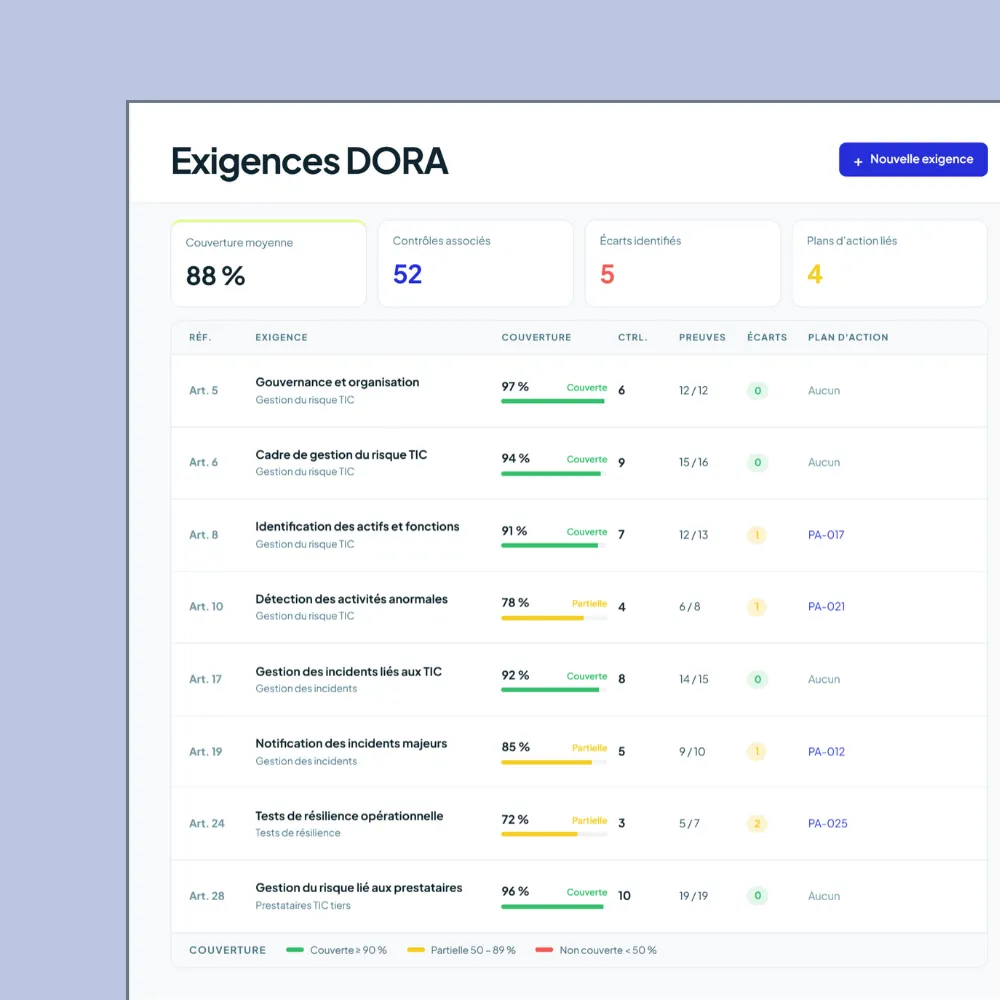This screenshot has width=1000, height=1000.
Task: Click the Nouvelle exigence button
Action: [913, 159]
